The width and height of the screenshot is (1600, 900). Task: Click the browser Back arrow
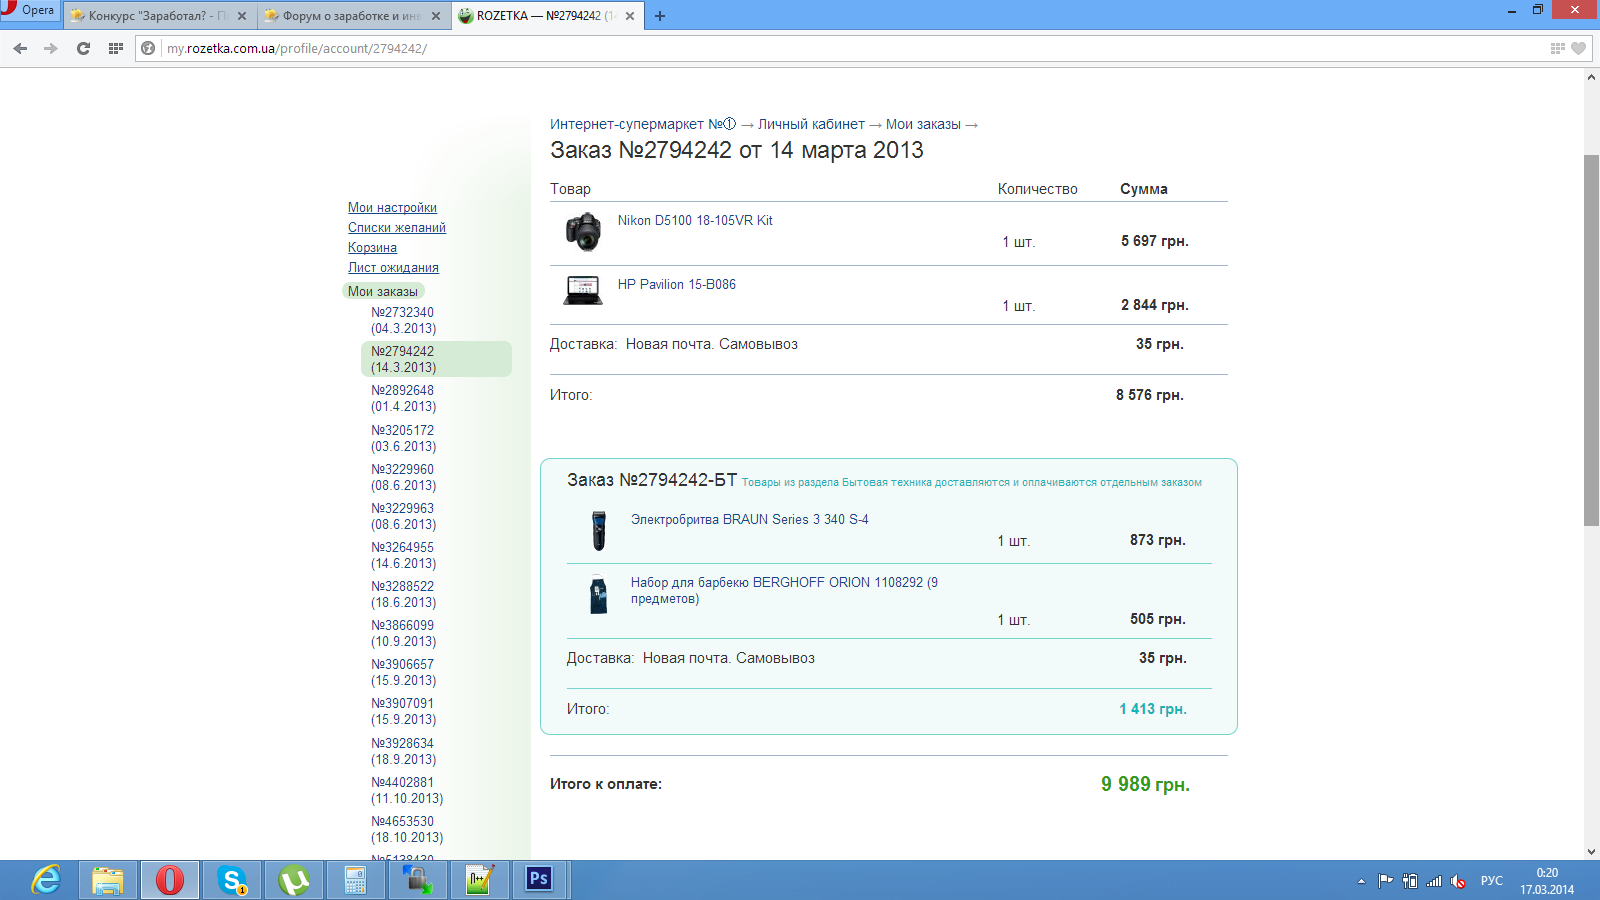coord(20,48)
